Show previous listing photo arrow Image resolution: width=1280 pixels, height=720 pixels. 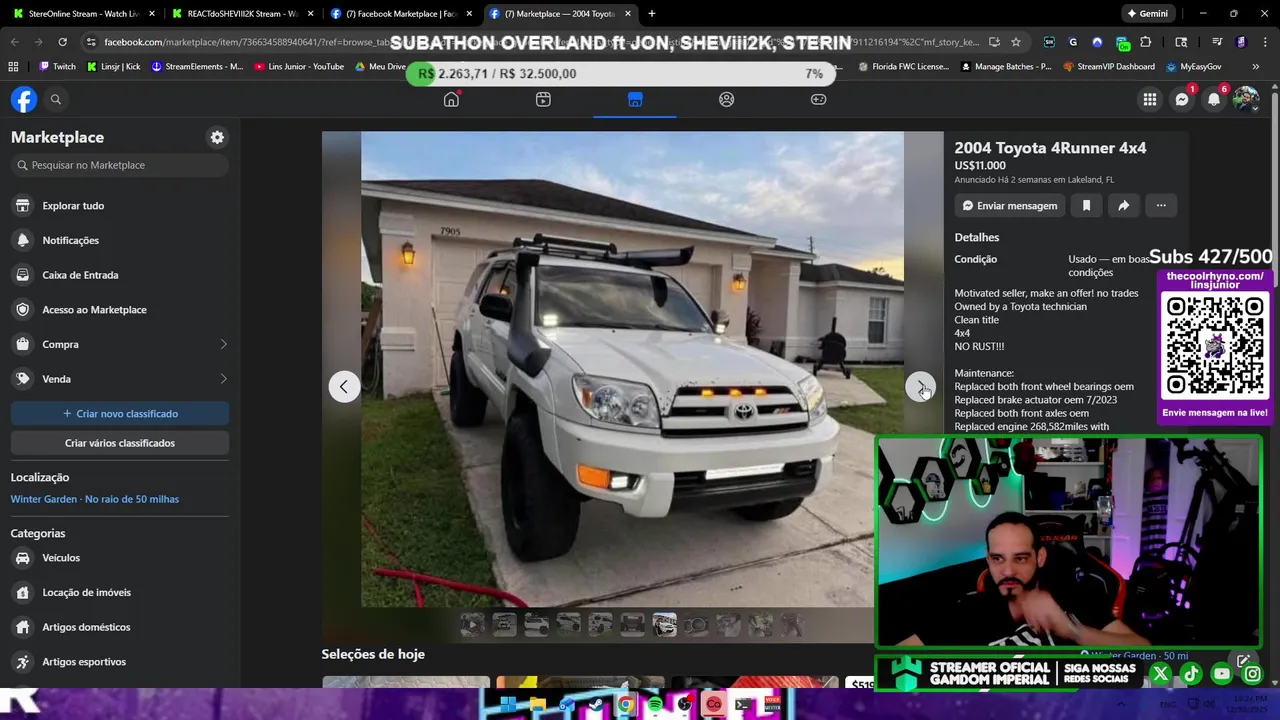(344, 387)
